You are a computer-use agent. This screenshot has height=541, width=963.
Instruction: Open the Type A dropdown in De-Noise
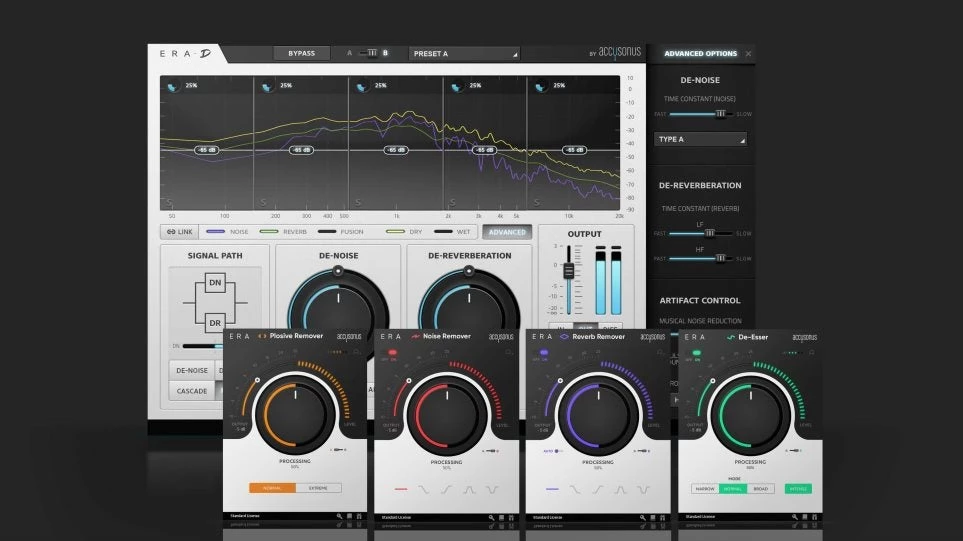coord(700,140)
